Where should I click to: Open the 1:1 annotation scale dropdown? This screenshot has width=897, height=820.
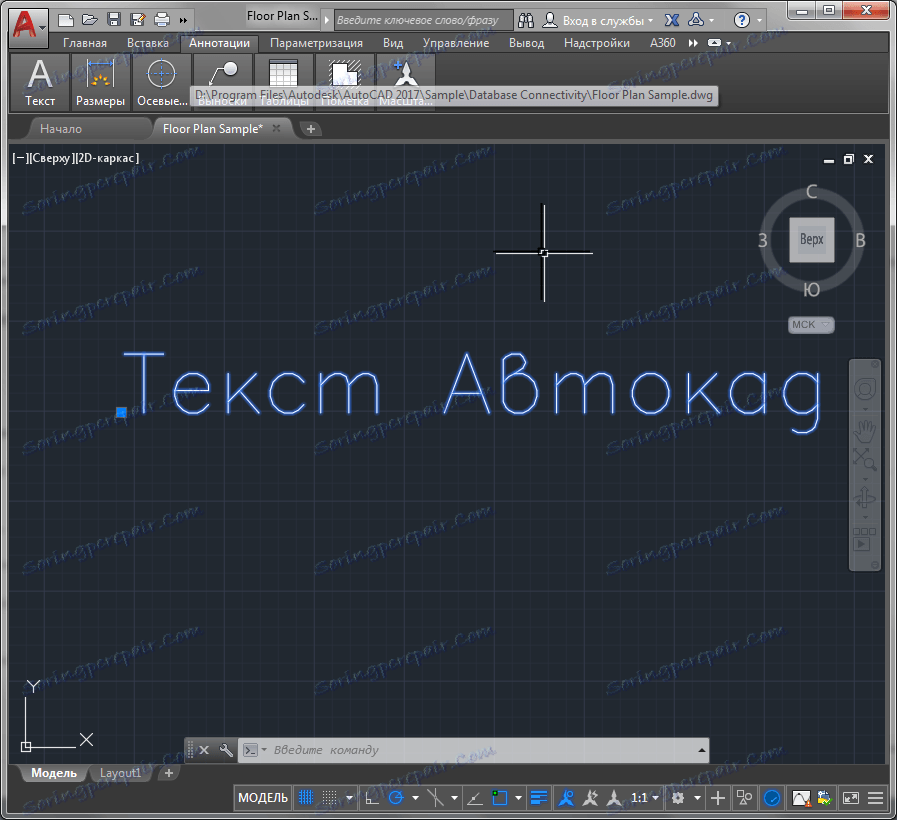(644, 797)
